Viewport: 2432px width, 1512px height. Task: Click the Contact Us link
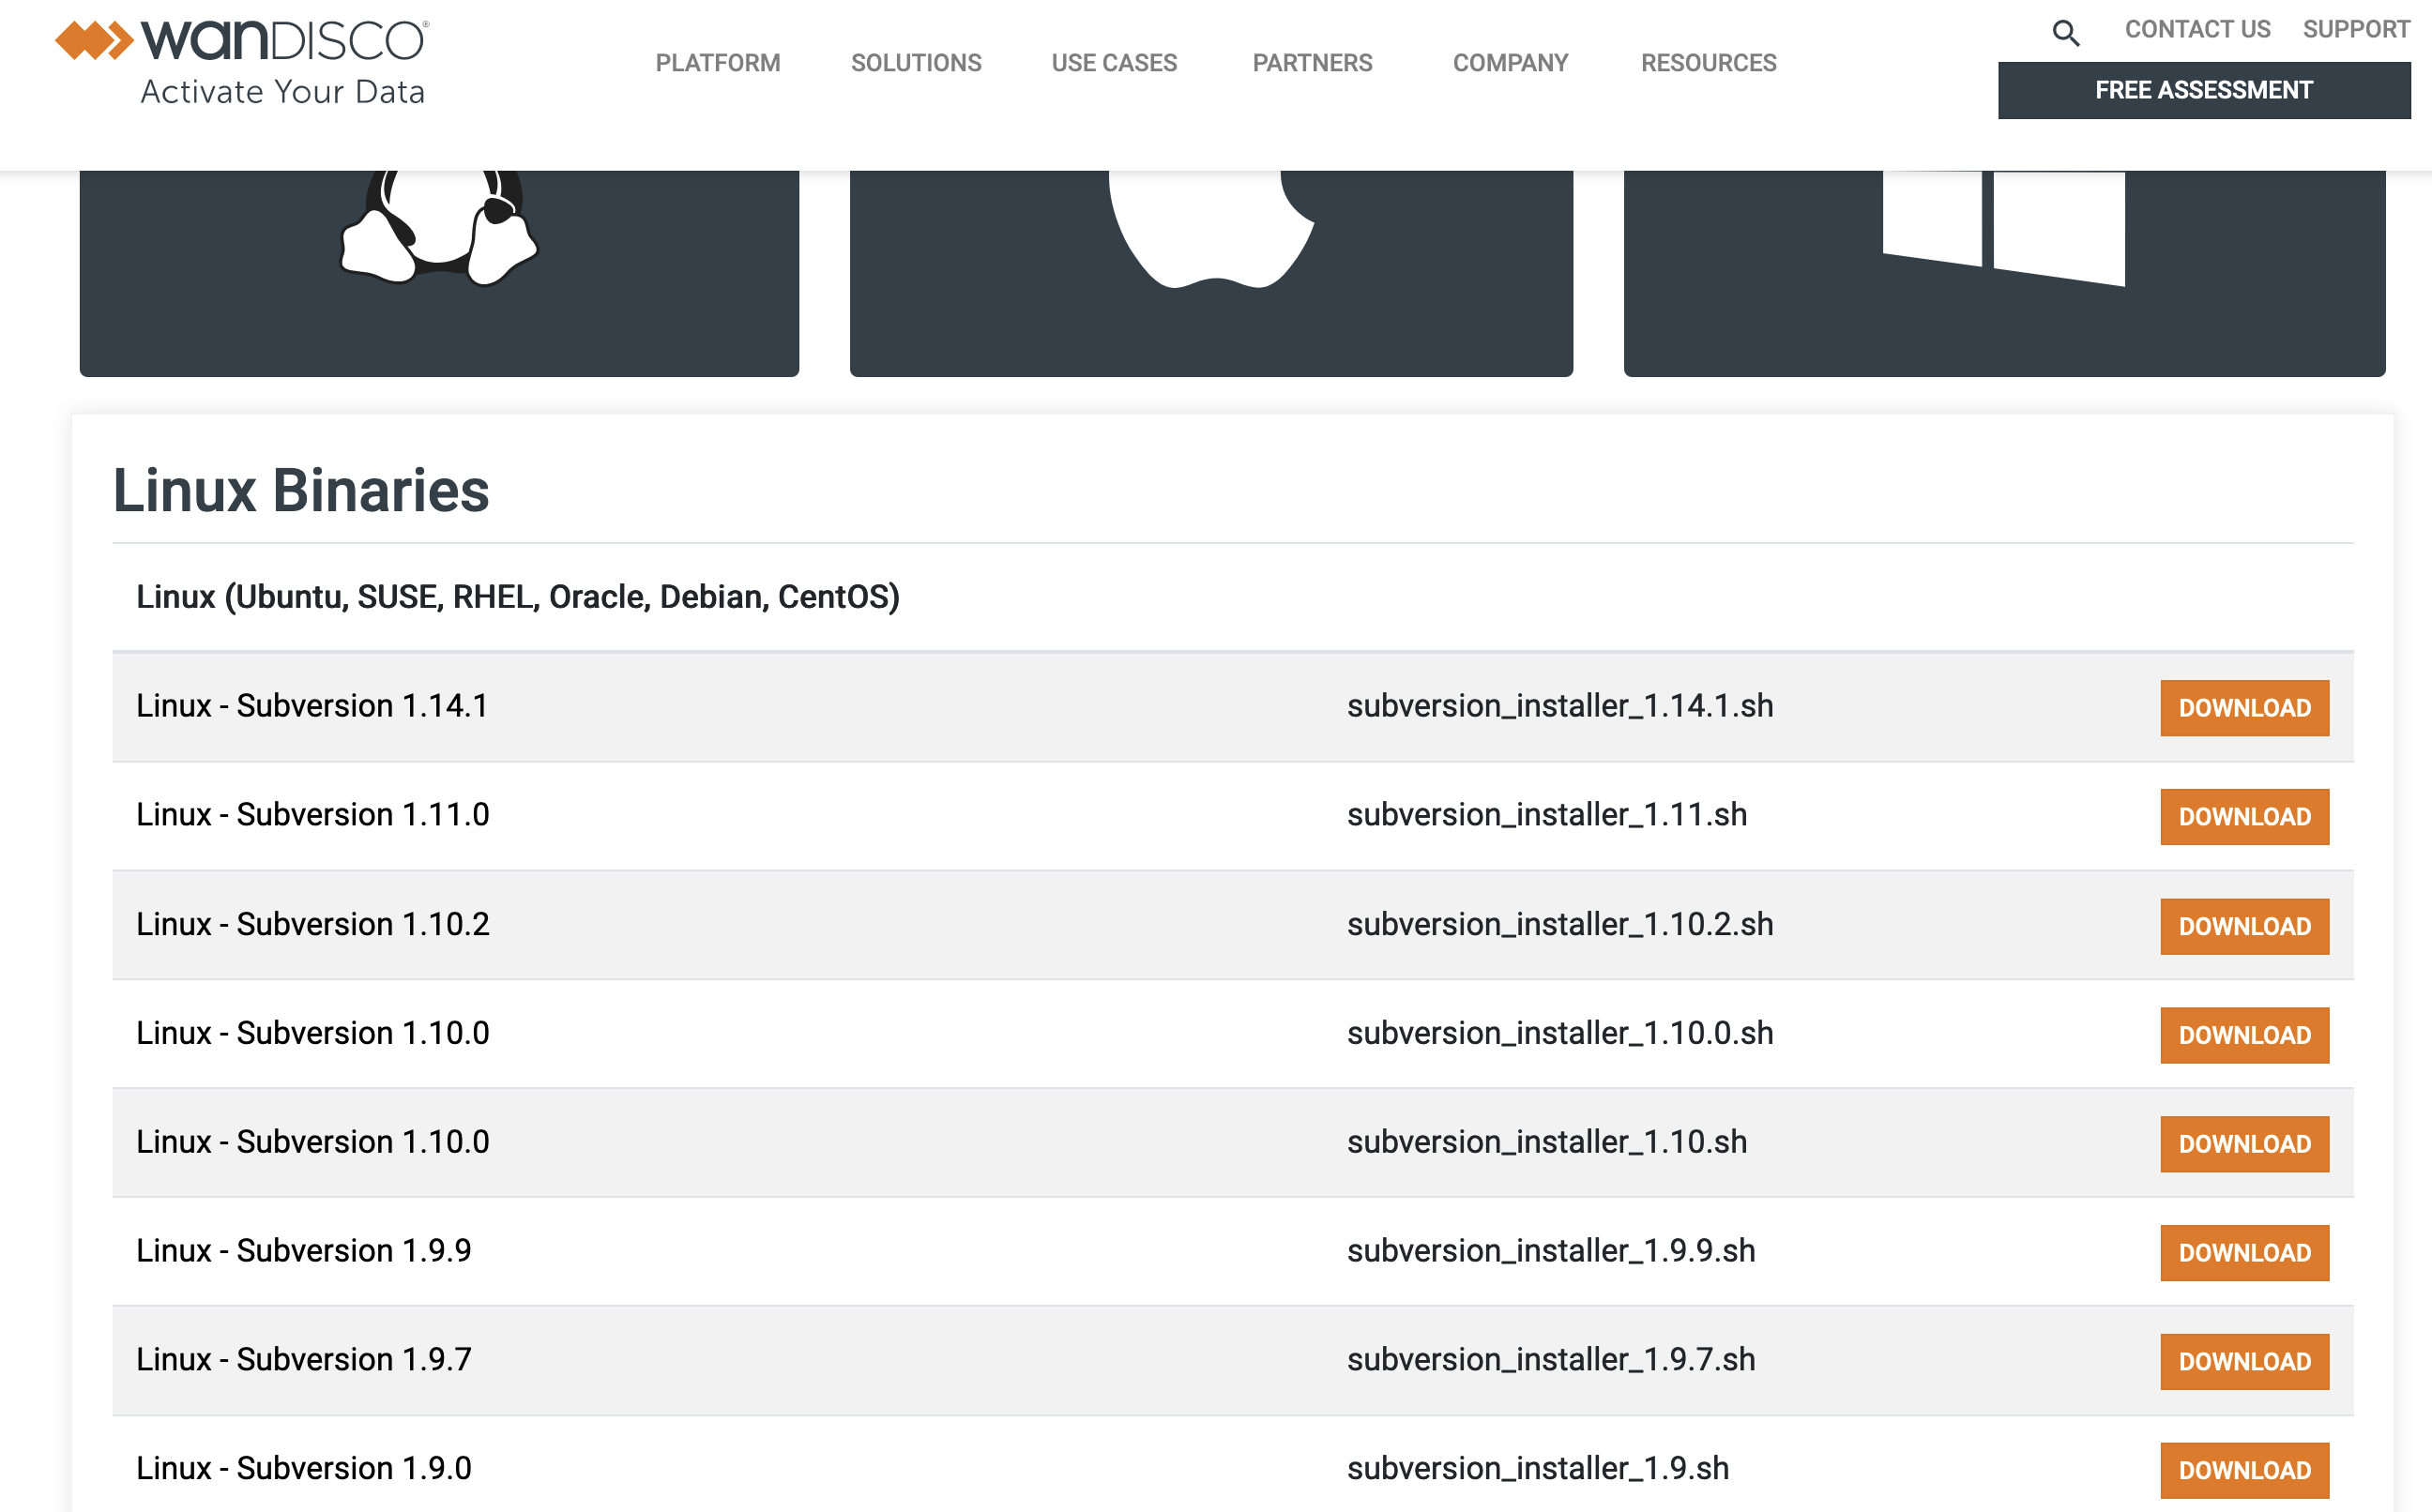(2197, 29)
